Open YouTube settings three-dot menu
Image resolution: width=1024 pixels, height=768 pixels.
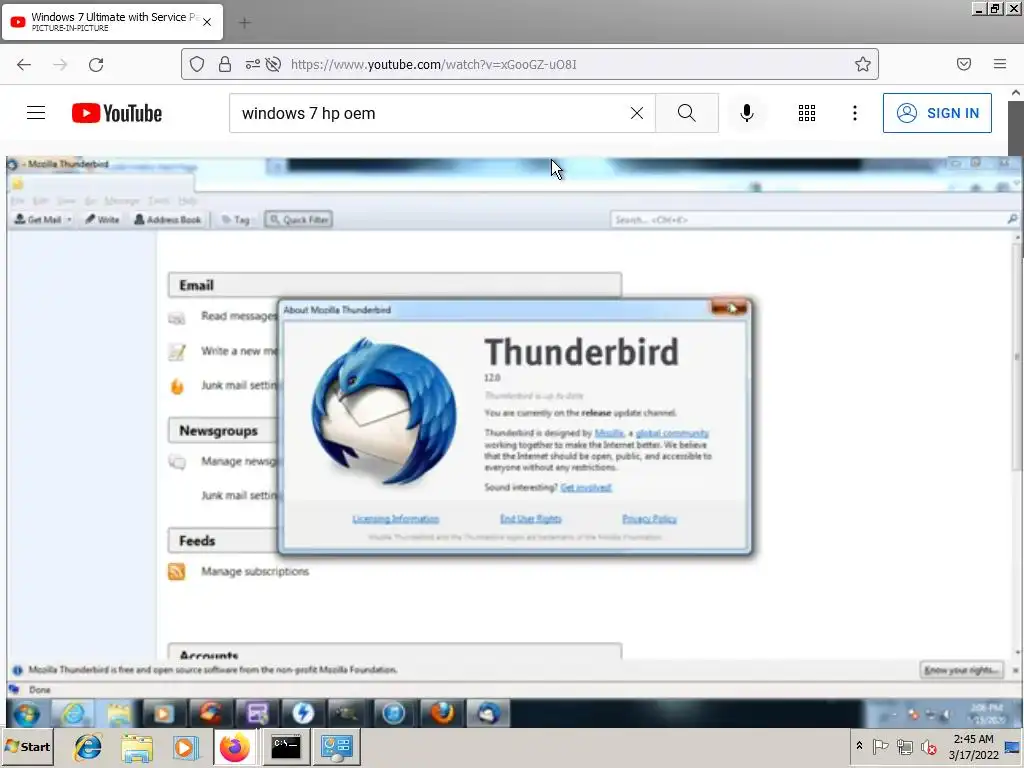[855, 114]
